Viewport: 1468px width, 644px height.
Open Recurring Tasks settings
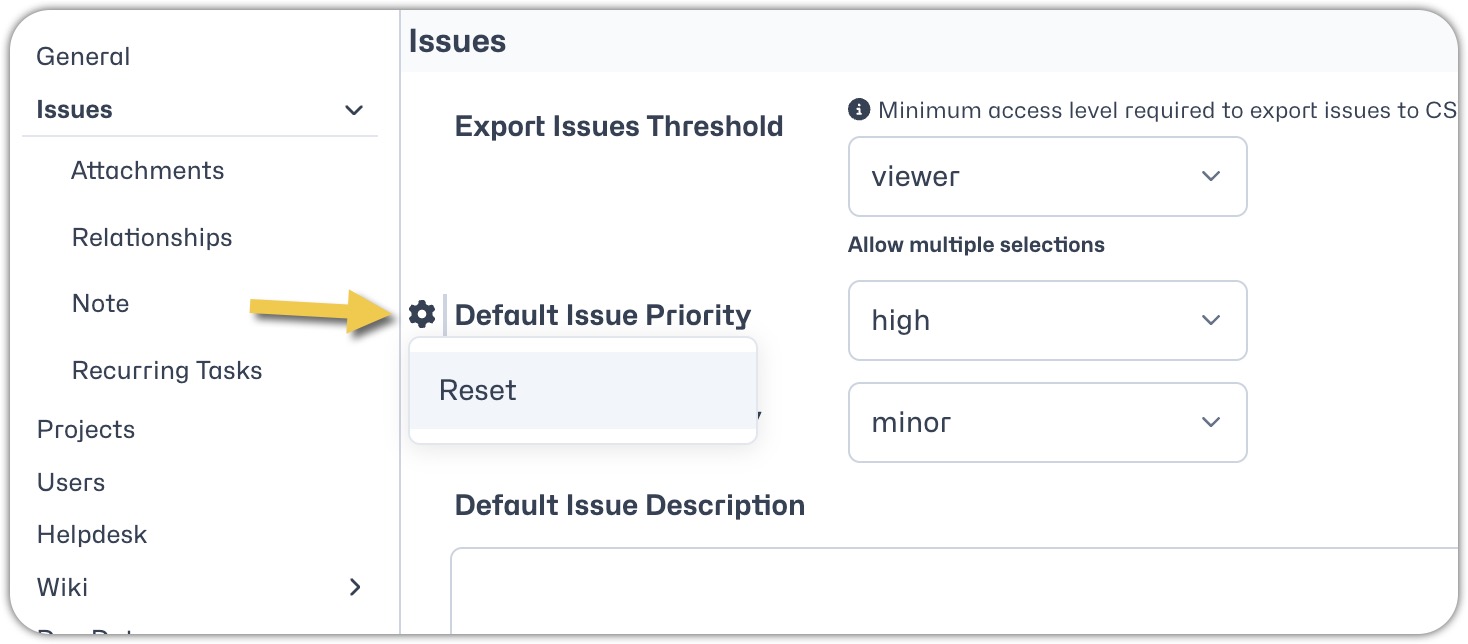click(x=167, y=371)
